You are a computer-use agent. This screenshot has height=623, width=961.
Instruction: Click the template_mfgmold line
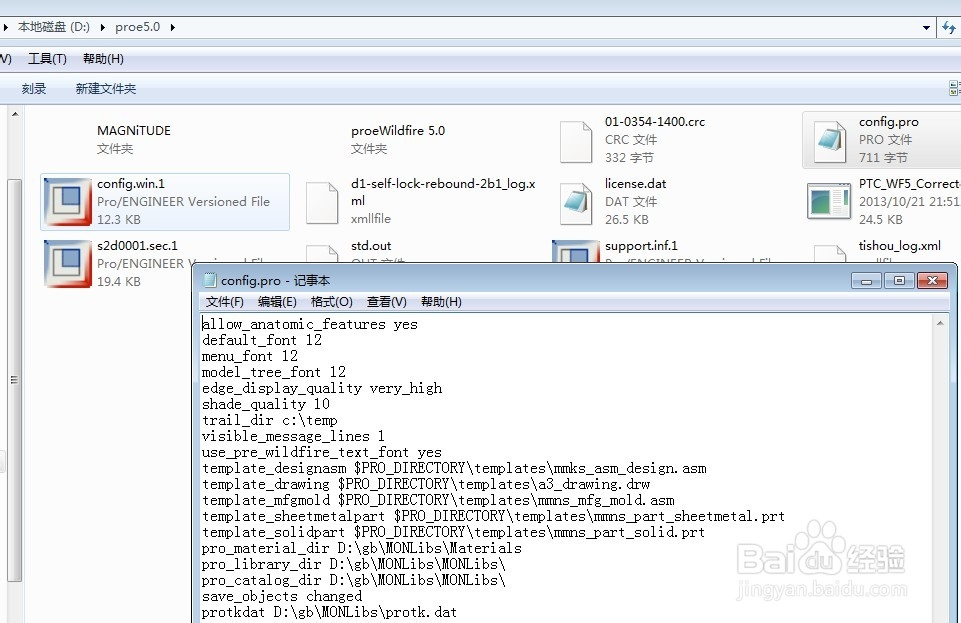pyautogui.click(x=438, y=500)
